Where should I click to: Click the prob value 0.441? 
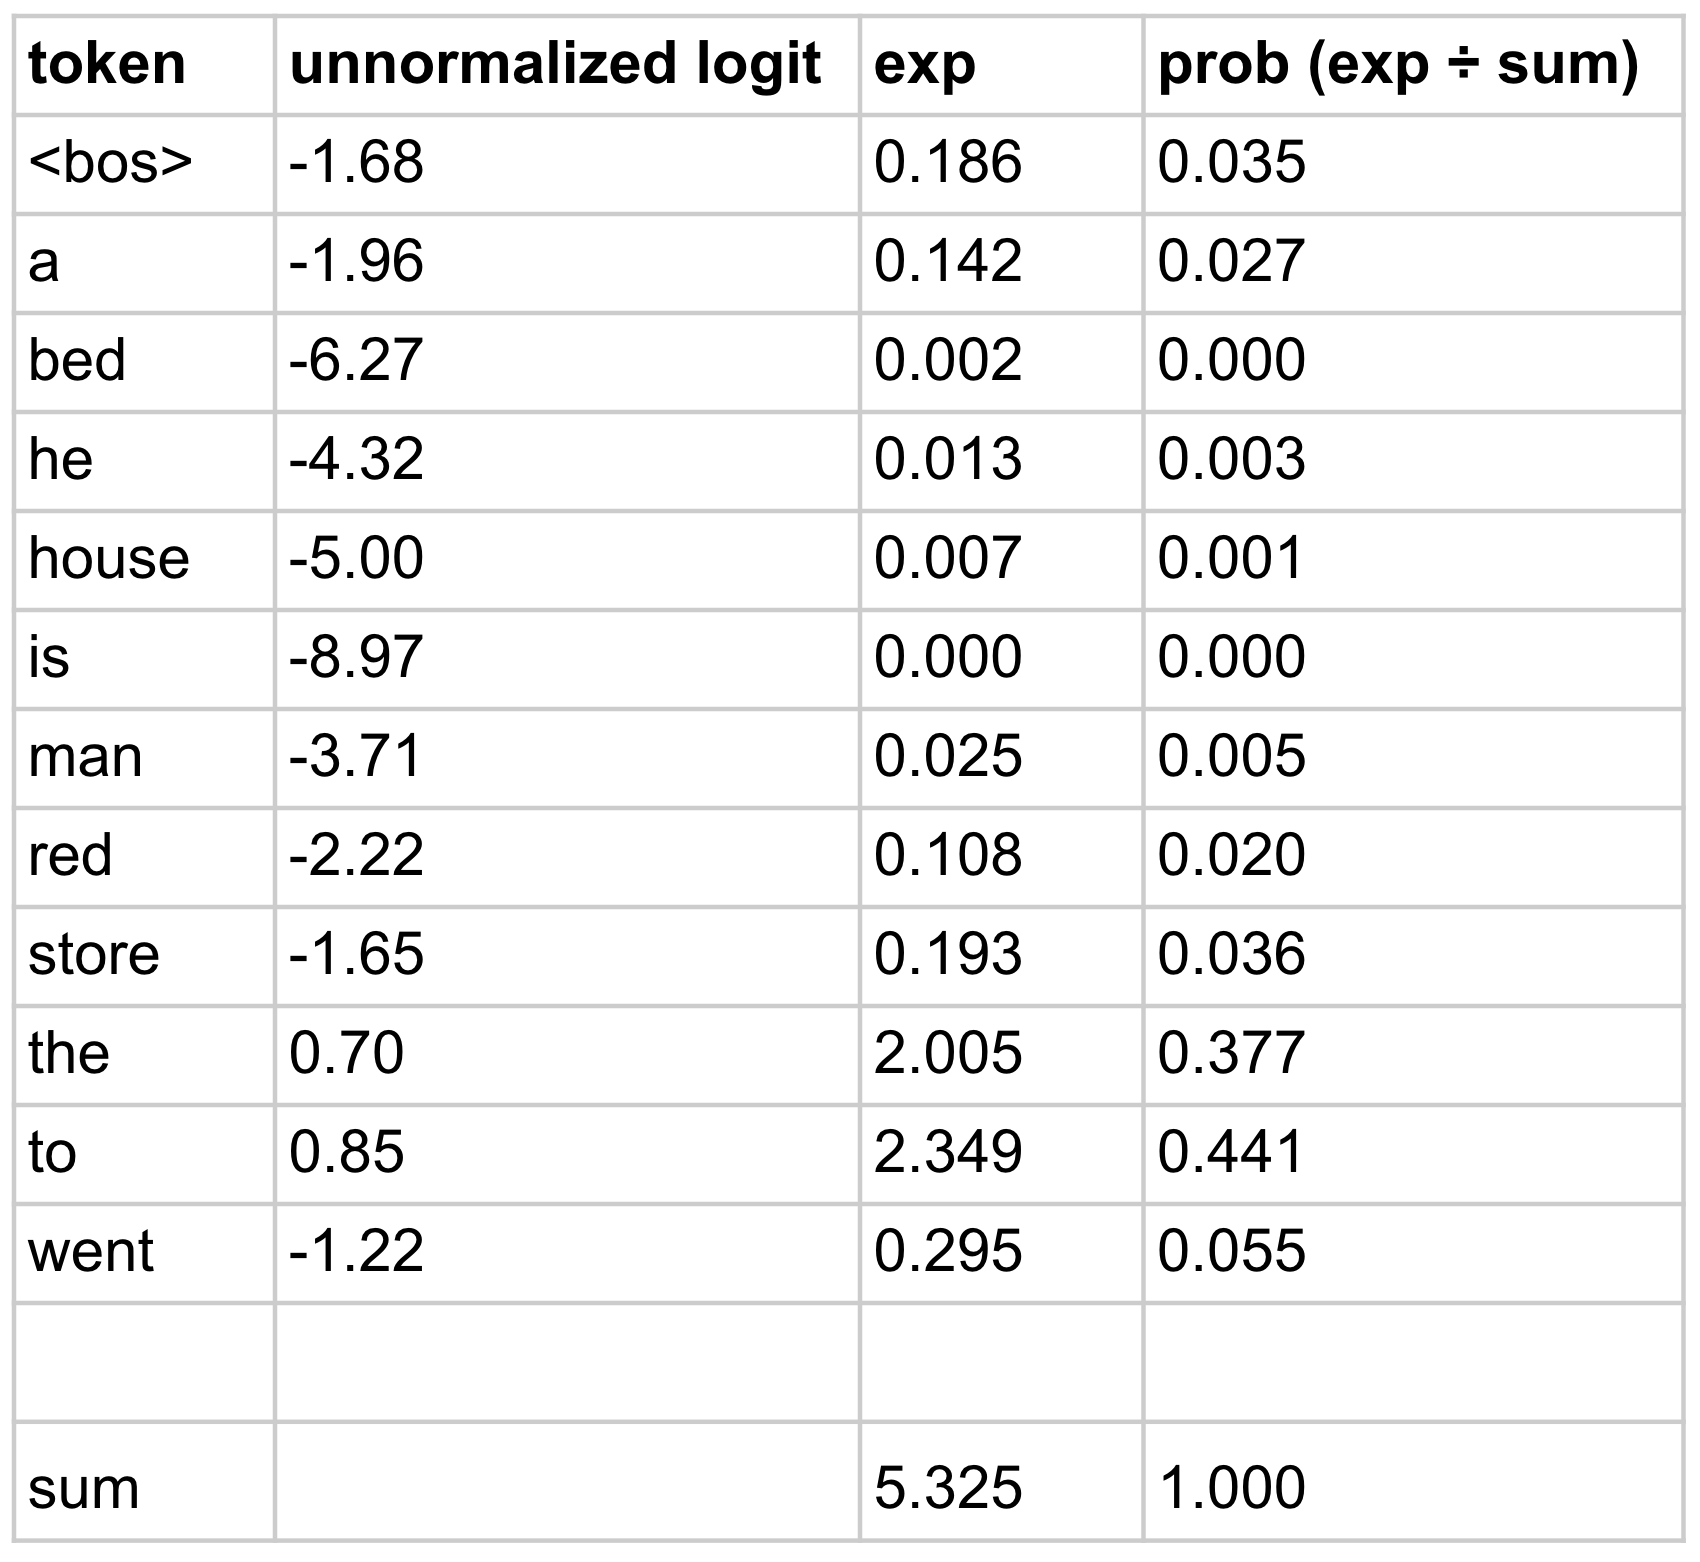[1231, 1152]
